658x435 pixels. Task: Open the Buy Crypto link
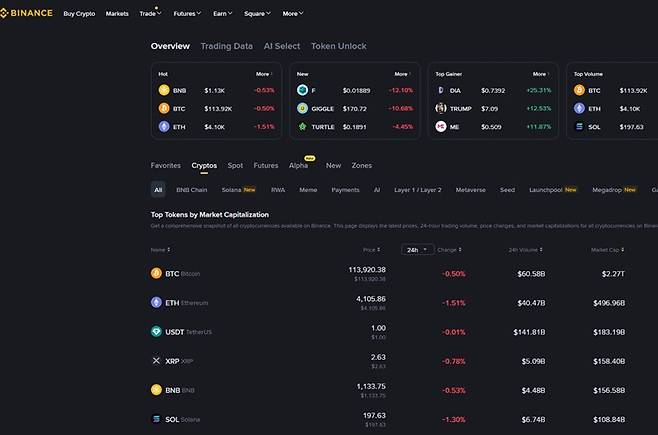80,14
